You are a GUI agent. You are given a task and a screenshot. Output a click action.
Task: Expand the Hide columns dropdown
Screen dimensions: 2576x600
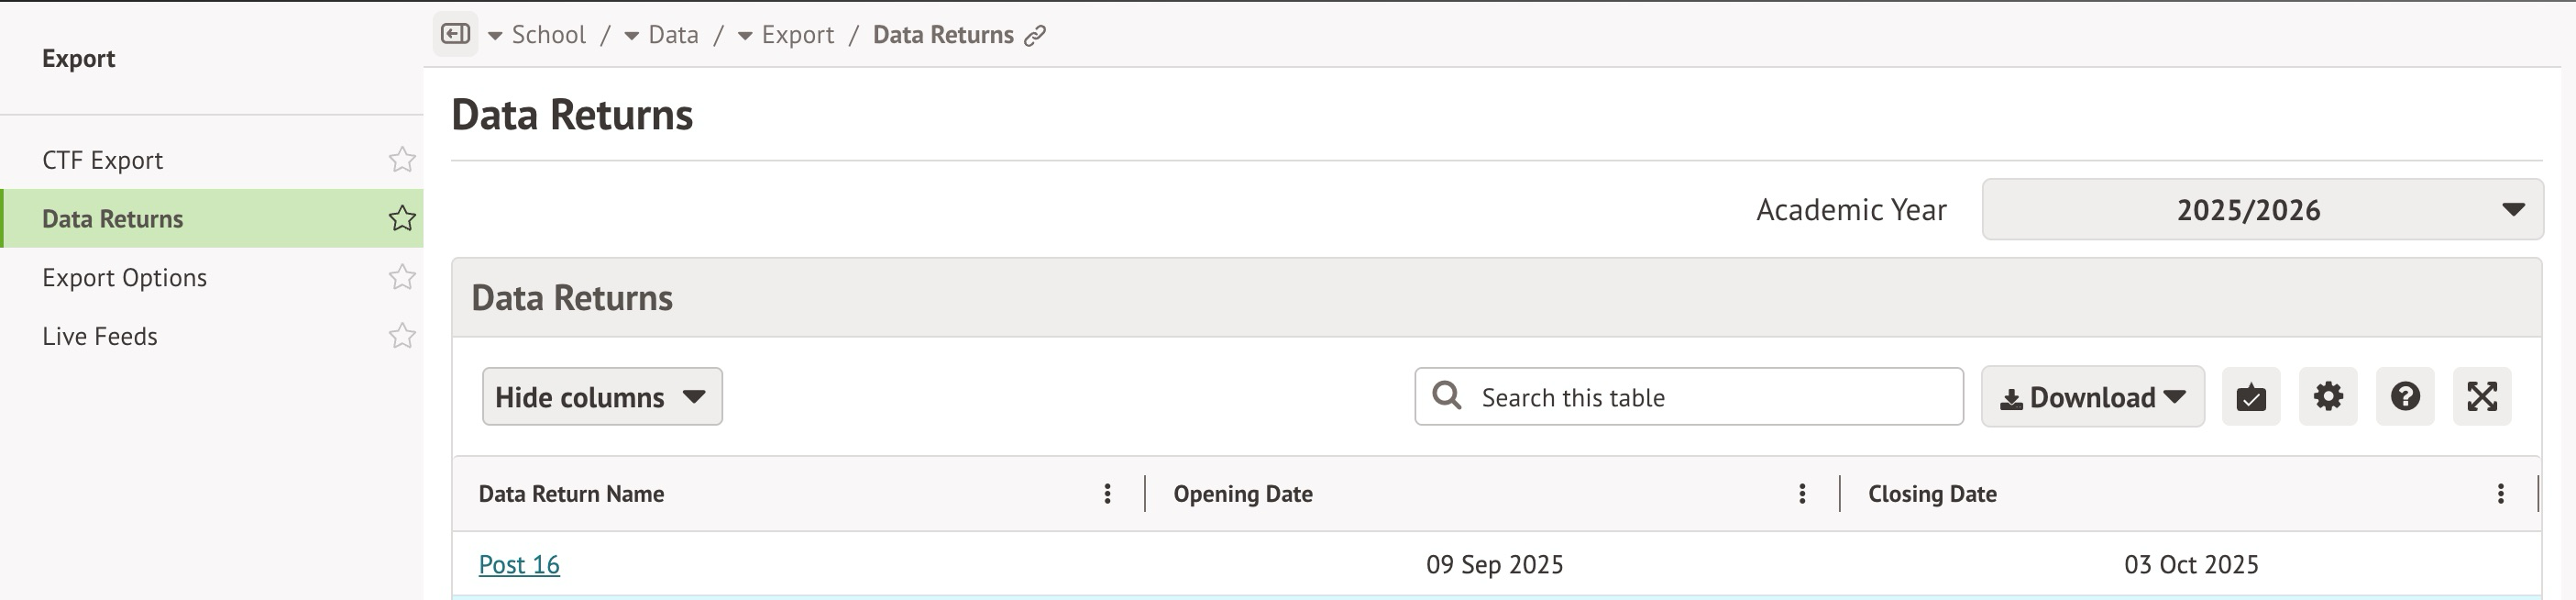click(x=602, y=397)
